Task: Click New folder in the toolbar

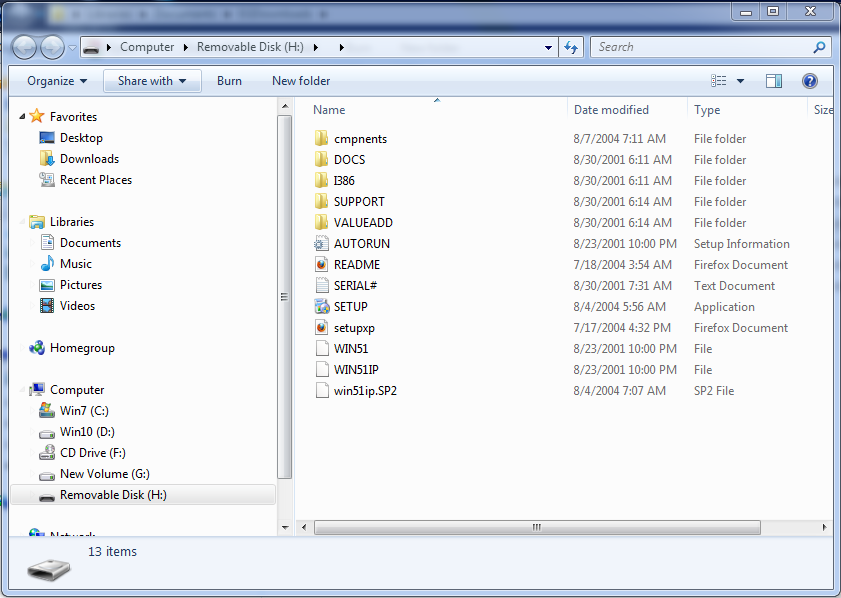Action: pyautogui.click(x=301, y=81)
